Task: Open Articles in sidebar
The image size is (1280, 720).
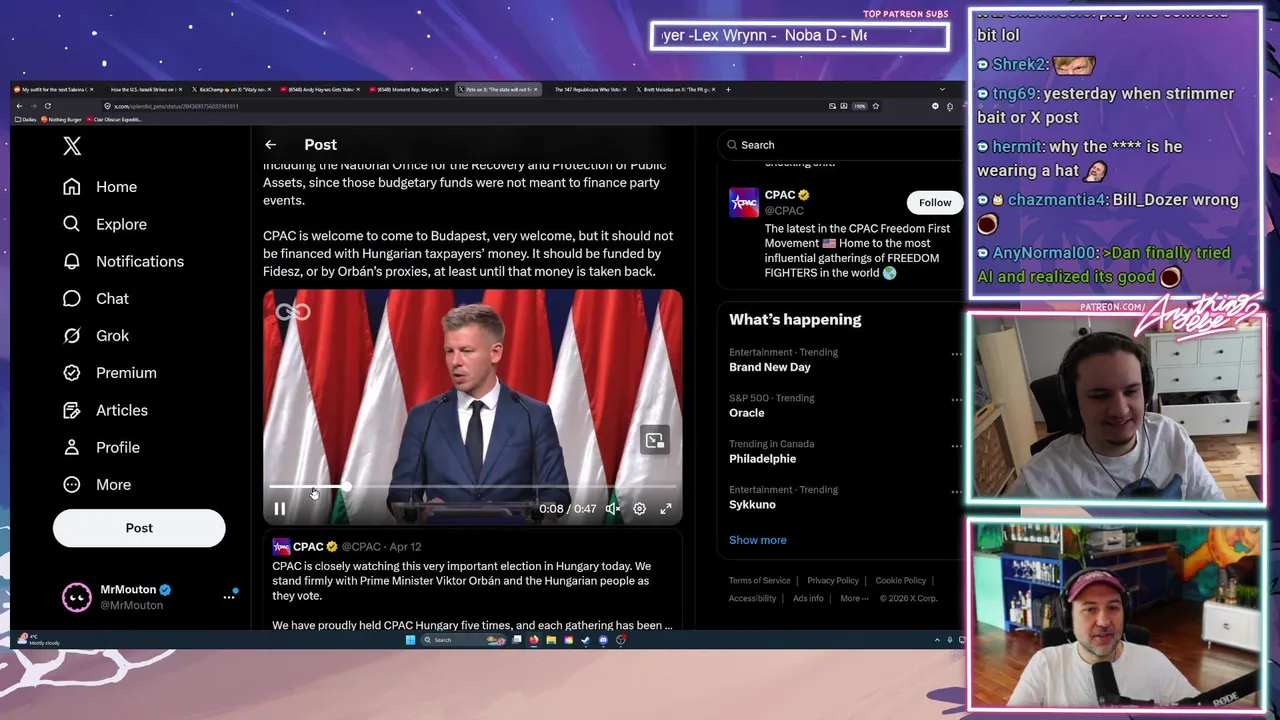Action: point(105,410)
